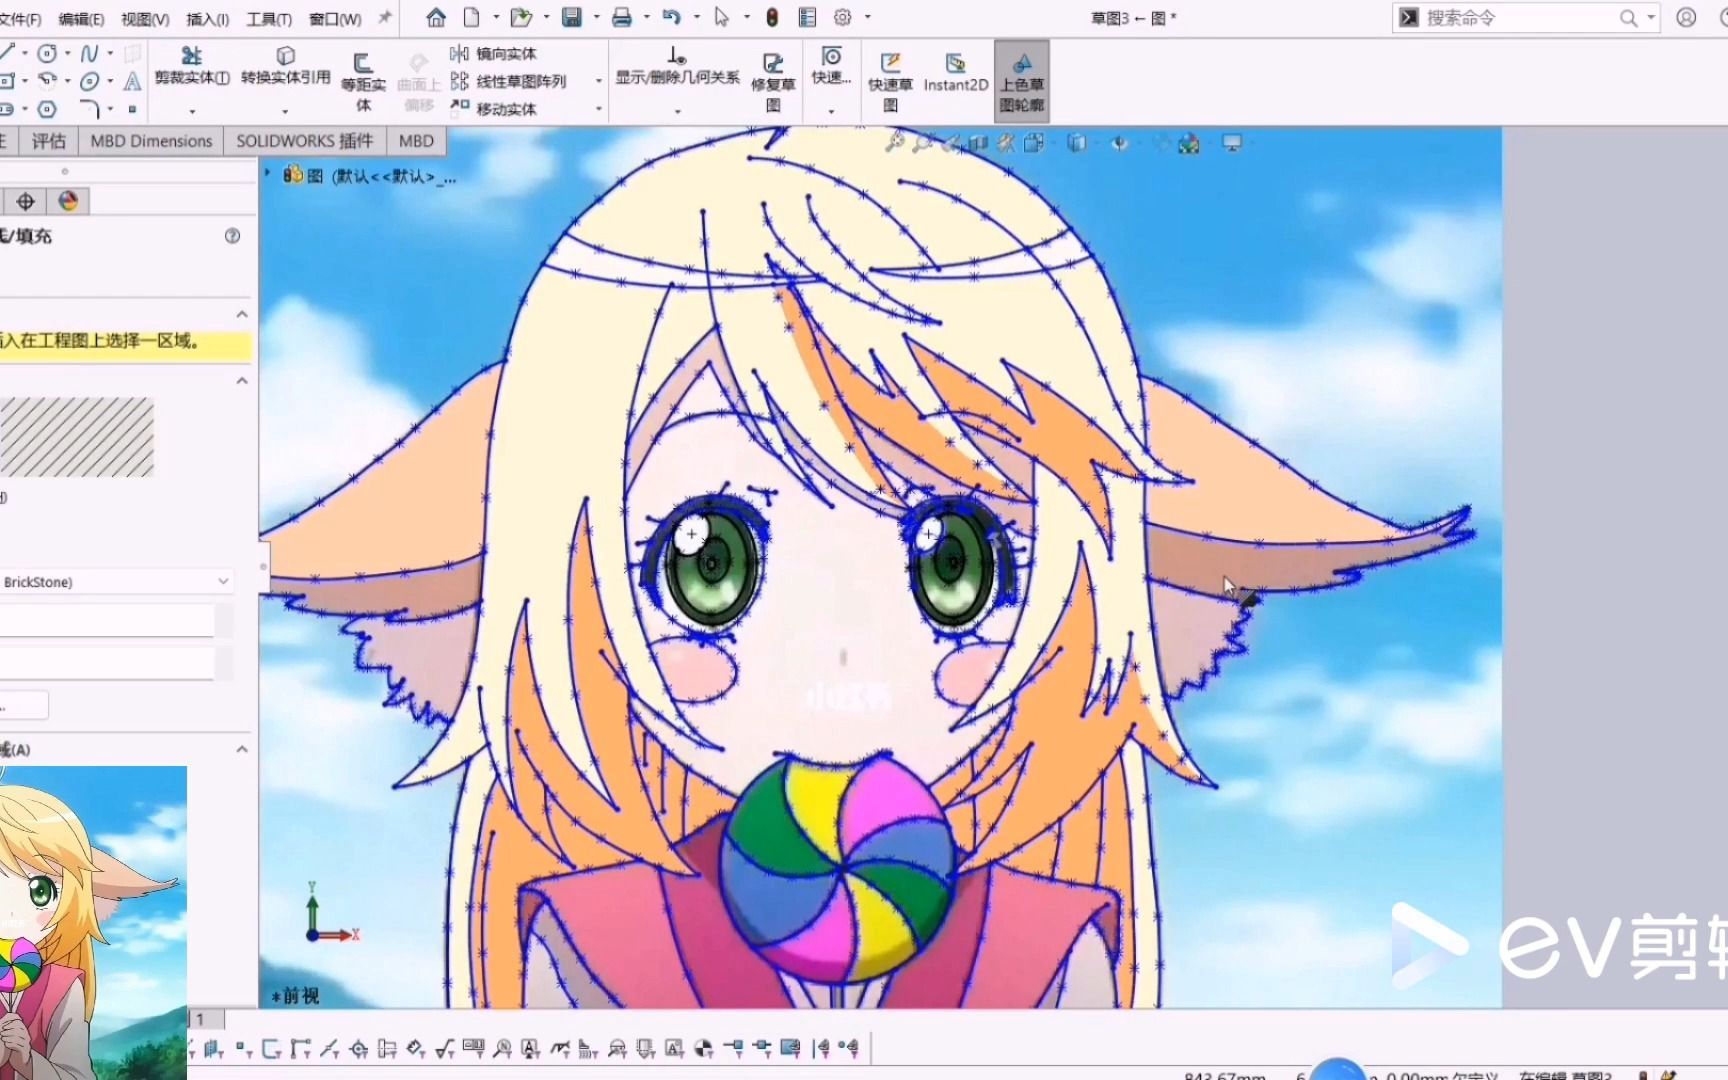The height and width of the screenshot is (1080, 1728).
Task: Click the New document icon
Action: pyautogui.click(x=471, y=17)
